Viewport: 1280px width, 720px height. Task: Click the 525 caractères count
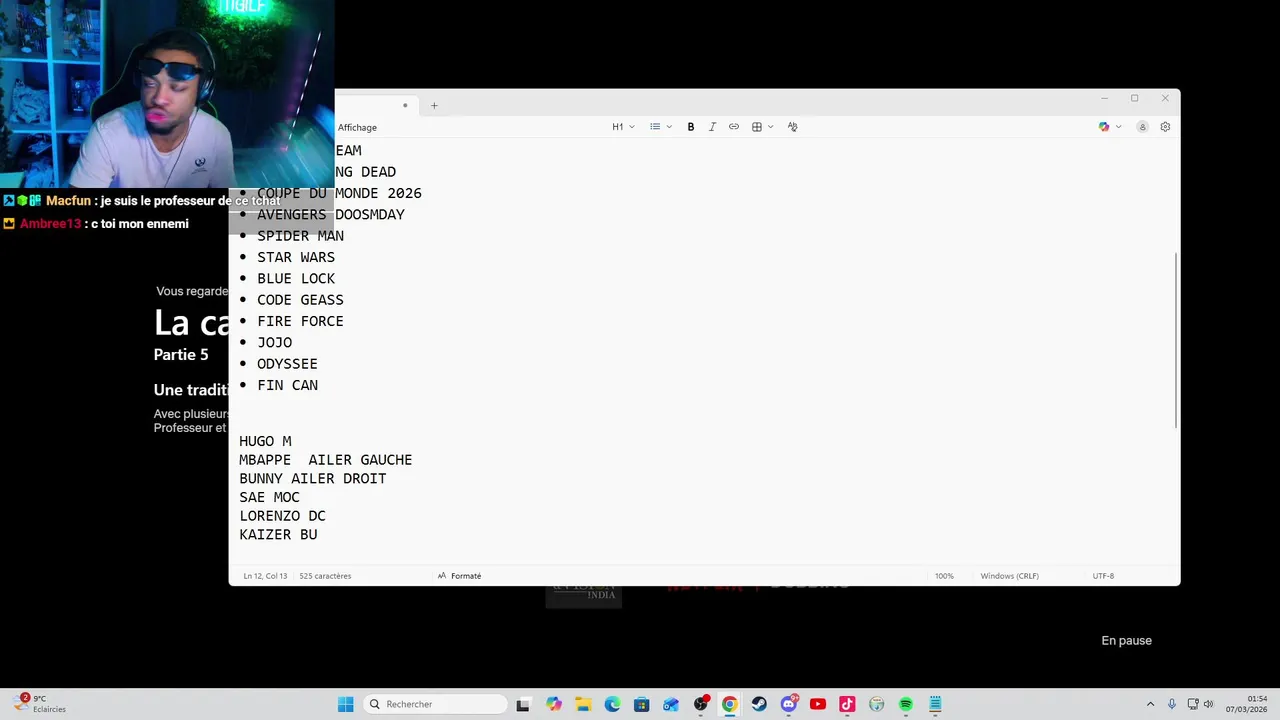[325, 576]
